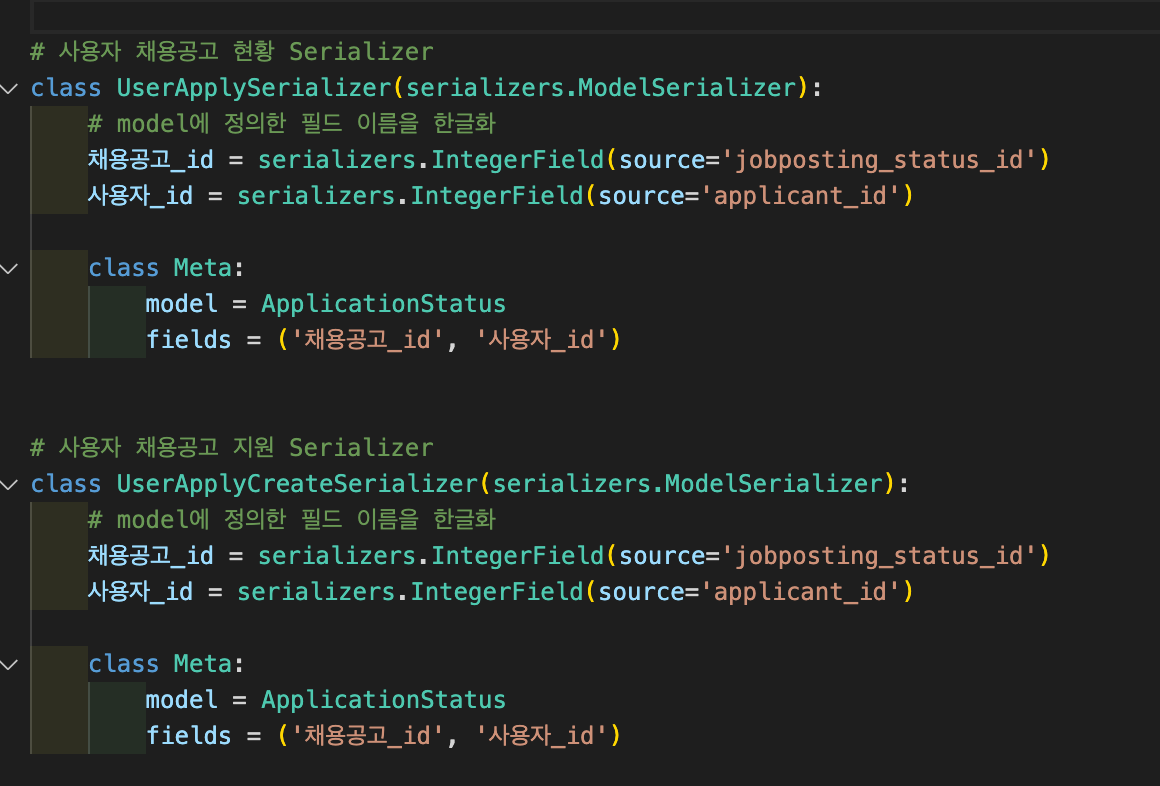Select 'applicant_id' string in UserApplyCreateSerializer
This screenshot has width=1160, height=786.
point(800,592)
